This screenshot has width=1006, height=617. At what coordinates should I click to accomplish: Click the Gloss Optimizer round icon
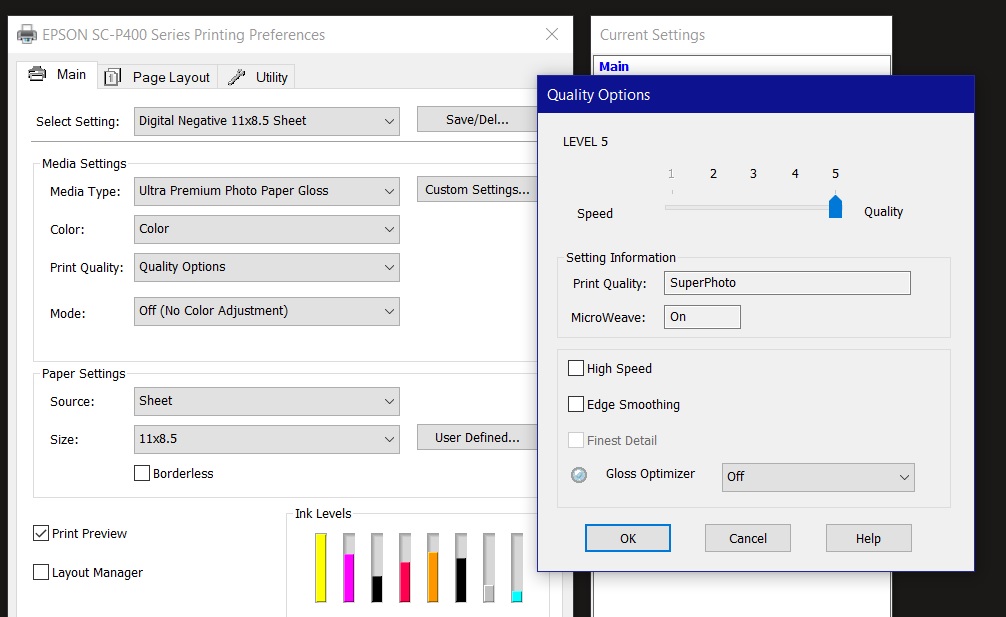pyautogui.click(x=579, y=475)
